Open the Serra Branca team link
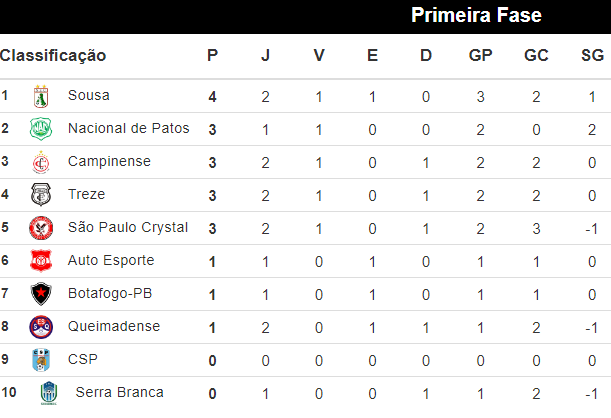This screenshot has width=611, height=418. 119,393
